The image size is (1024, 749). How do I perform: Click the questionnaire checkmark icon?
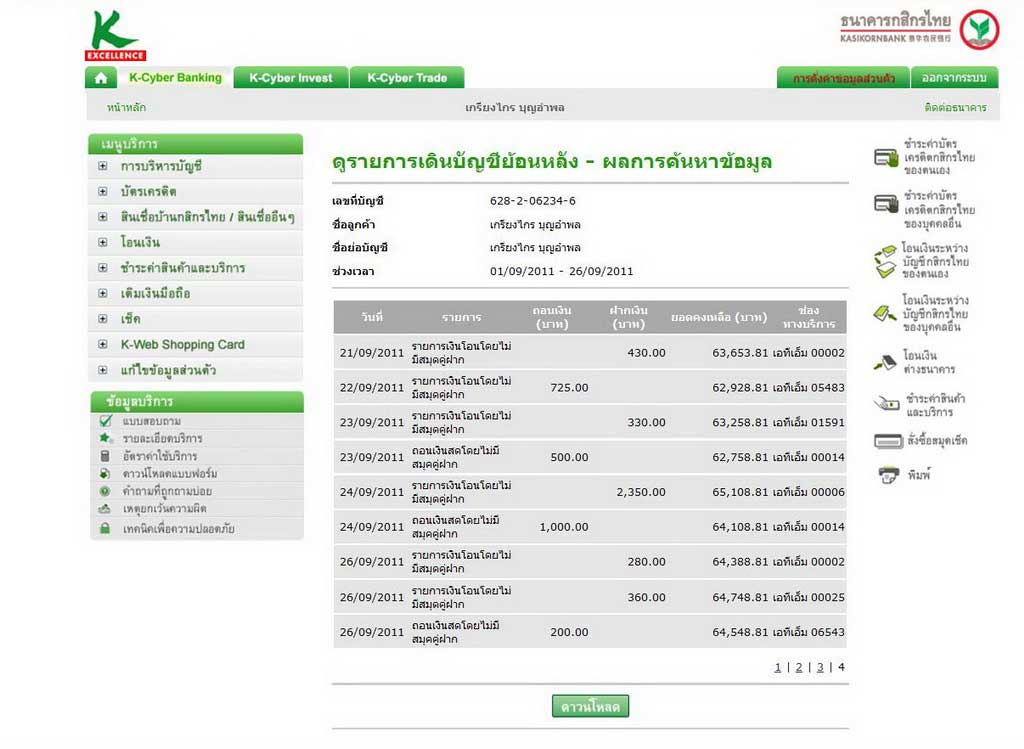click(105, 421)
